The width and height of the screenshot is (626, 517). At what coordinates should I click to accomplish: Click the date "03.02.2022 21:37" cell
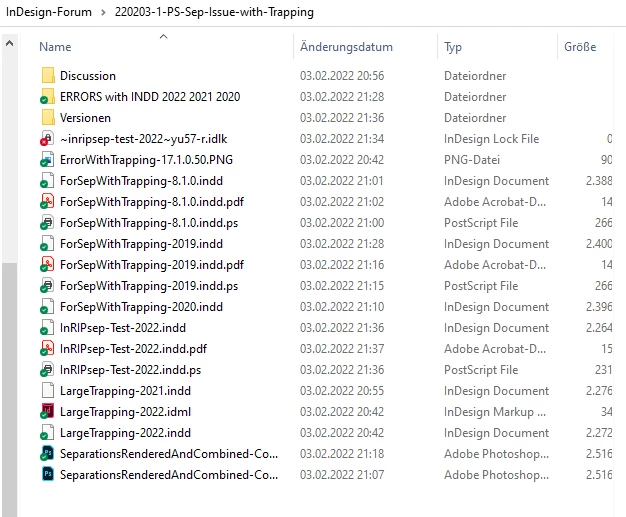point(342,349)
